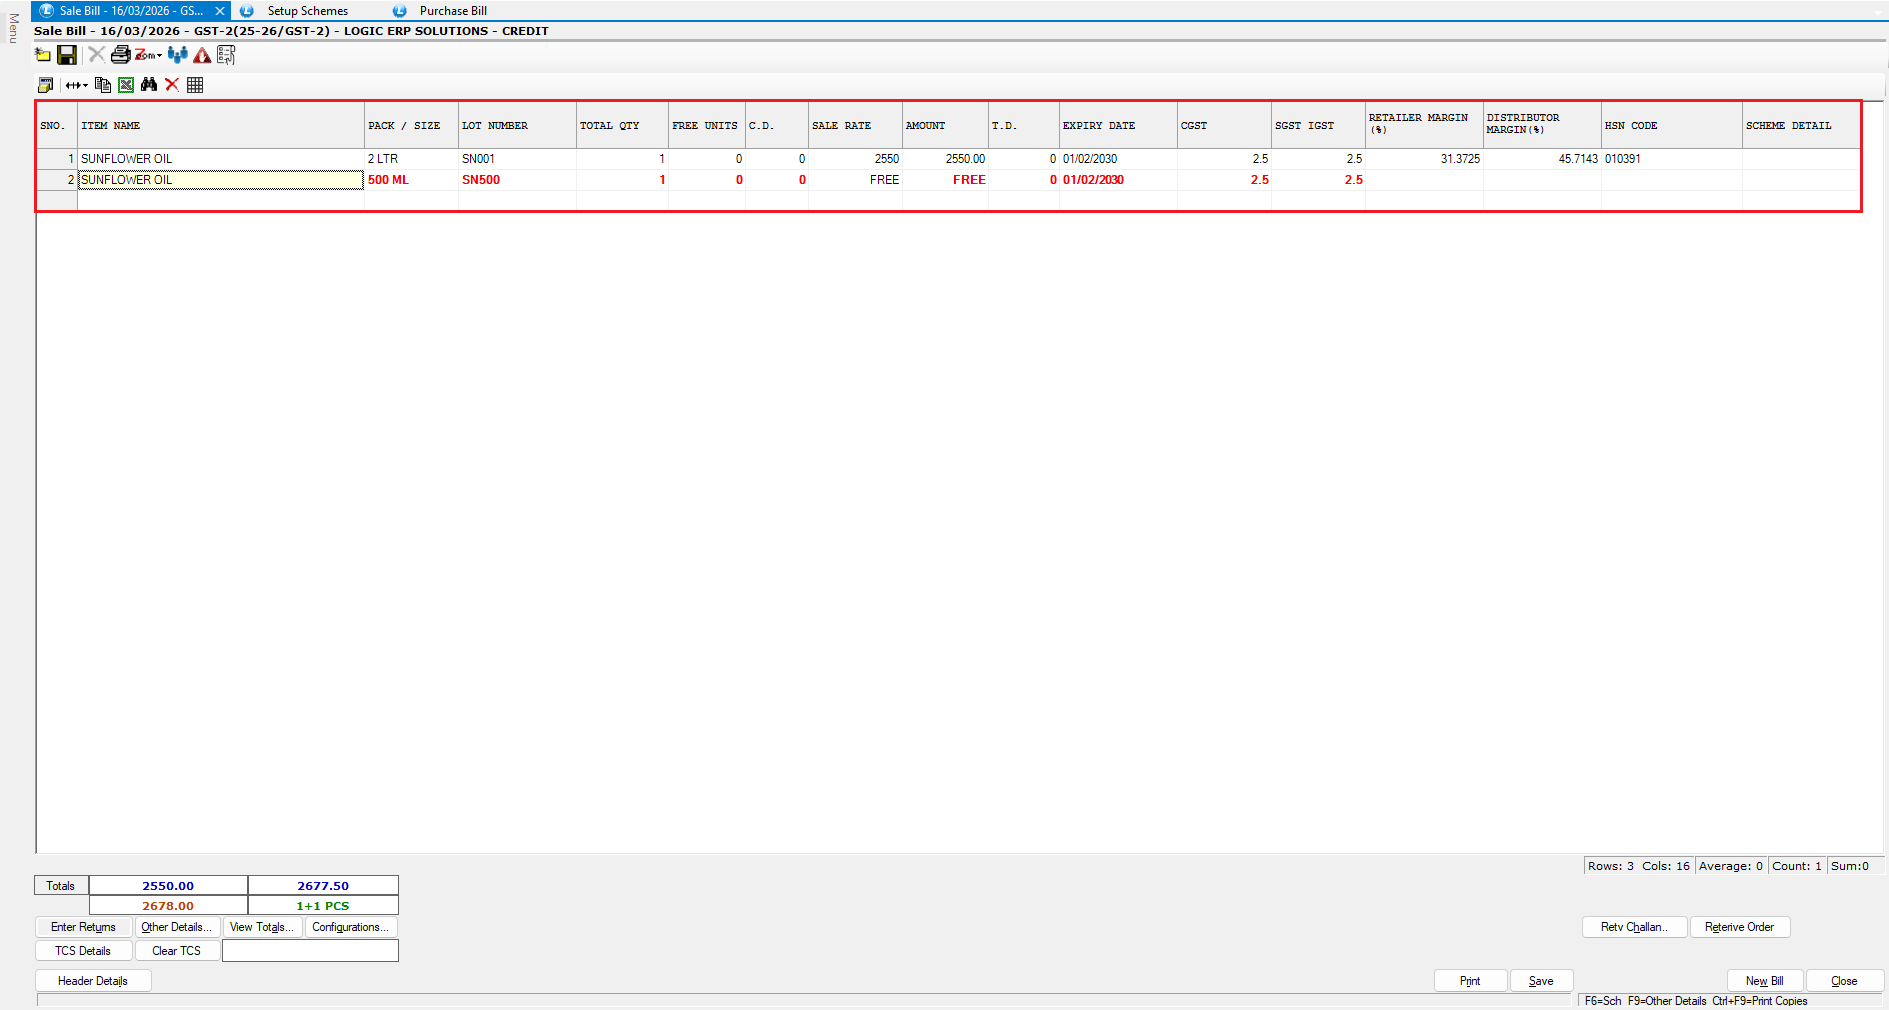Image resolution: width=1889 pixels, height=1010 pixels.
Task: Click the blue people group icon
Action: tap(178, 55)
